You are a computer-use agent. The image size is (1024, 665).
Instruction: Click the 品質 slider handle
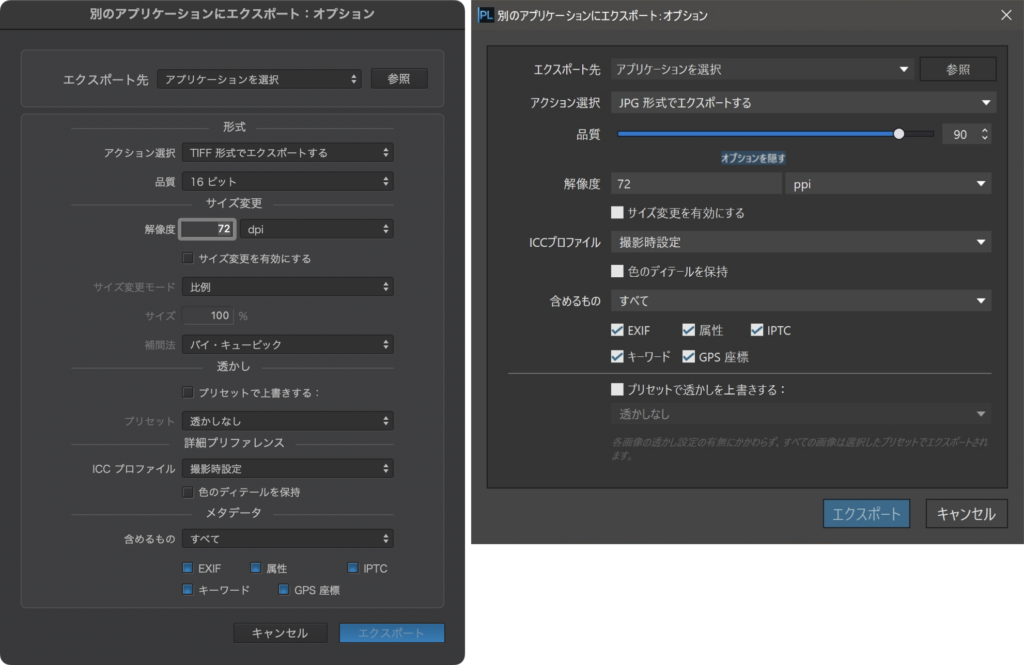click(x=899, y=134)
